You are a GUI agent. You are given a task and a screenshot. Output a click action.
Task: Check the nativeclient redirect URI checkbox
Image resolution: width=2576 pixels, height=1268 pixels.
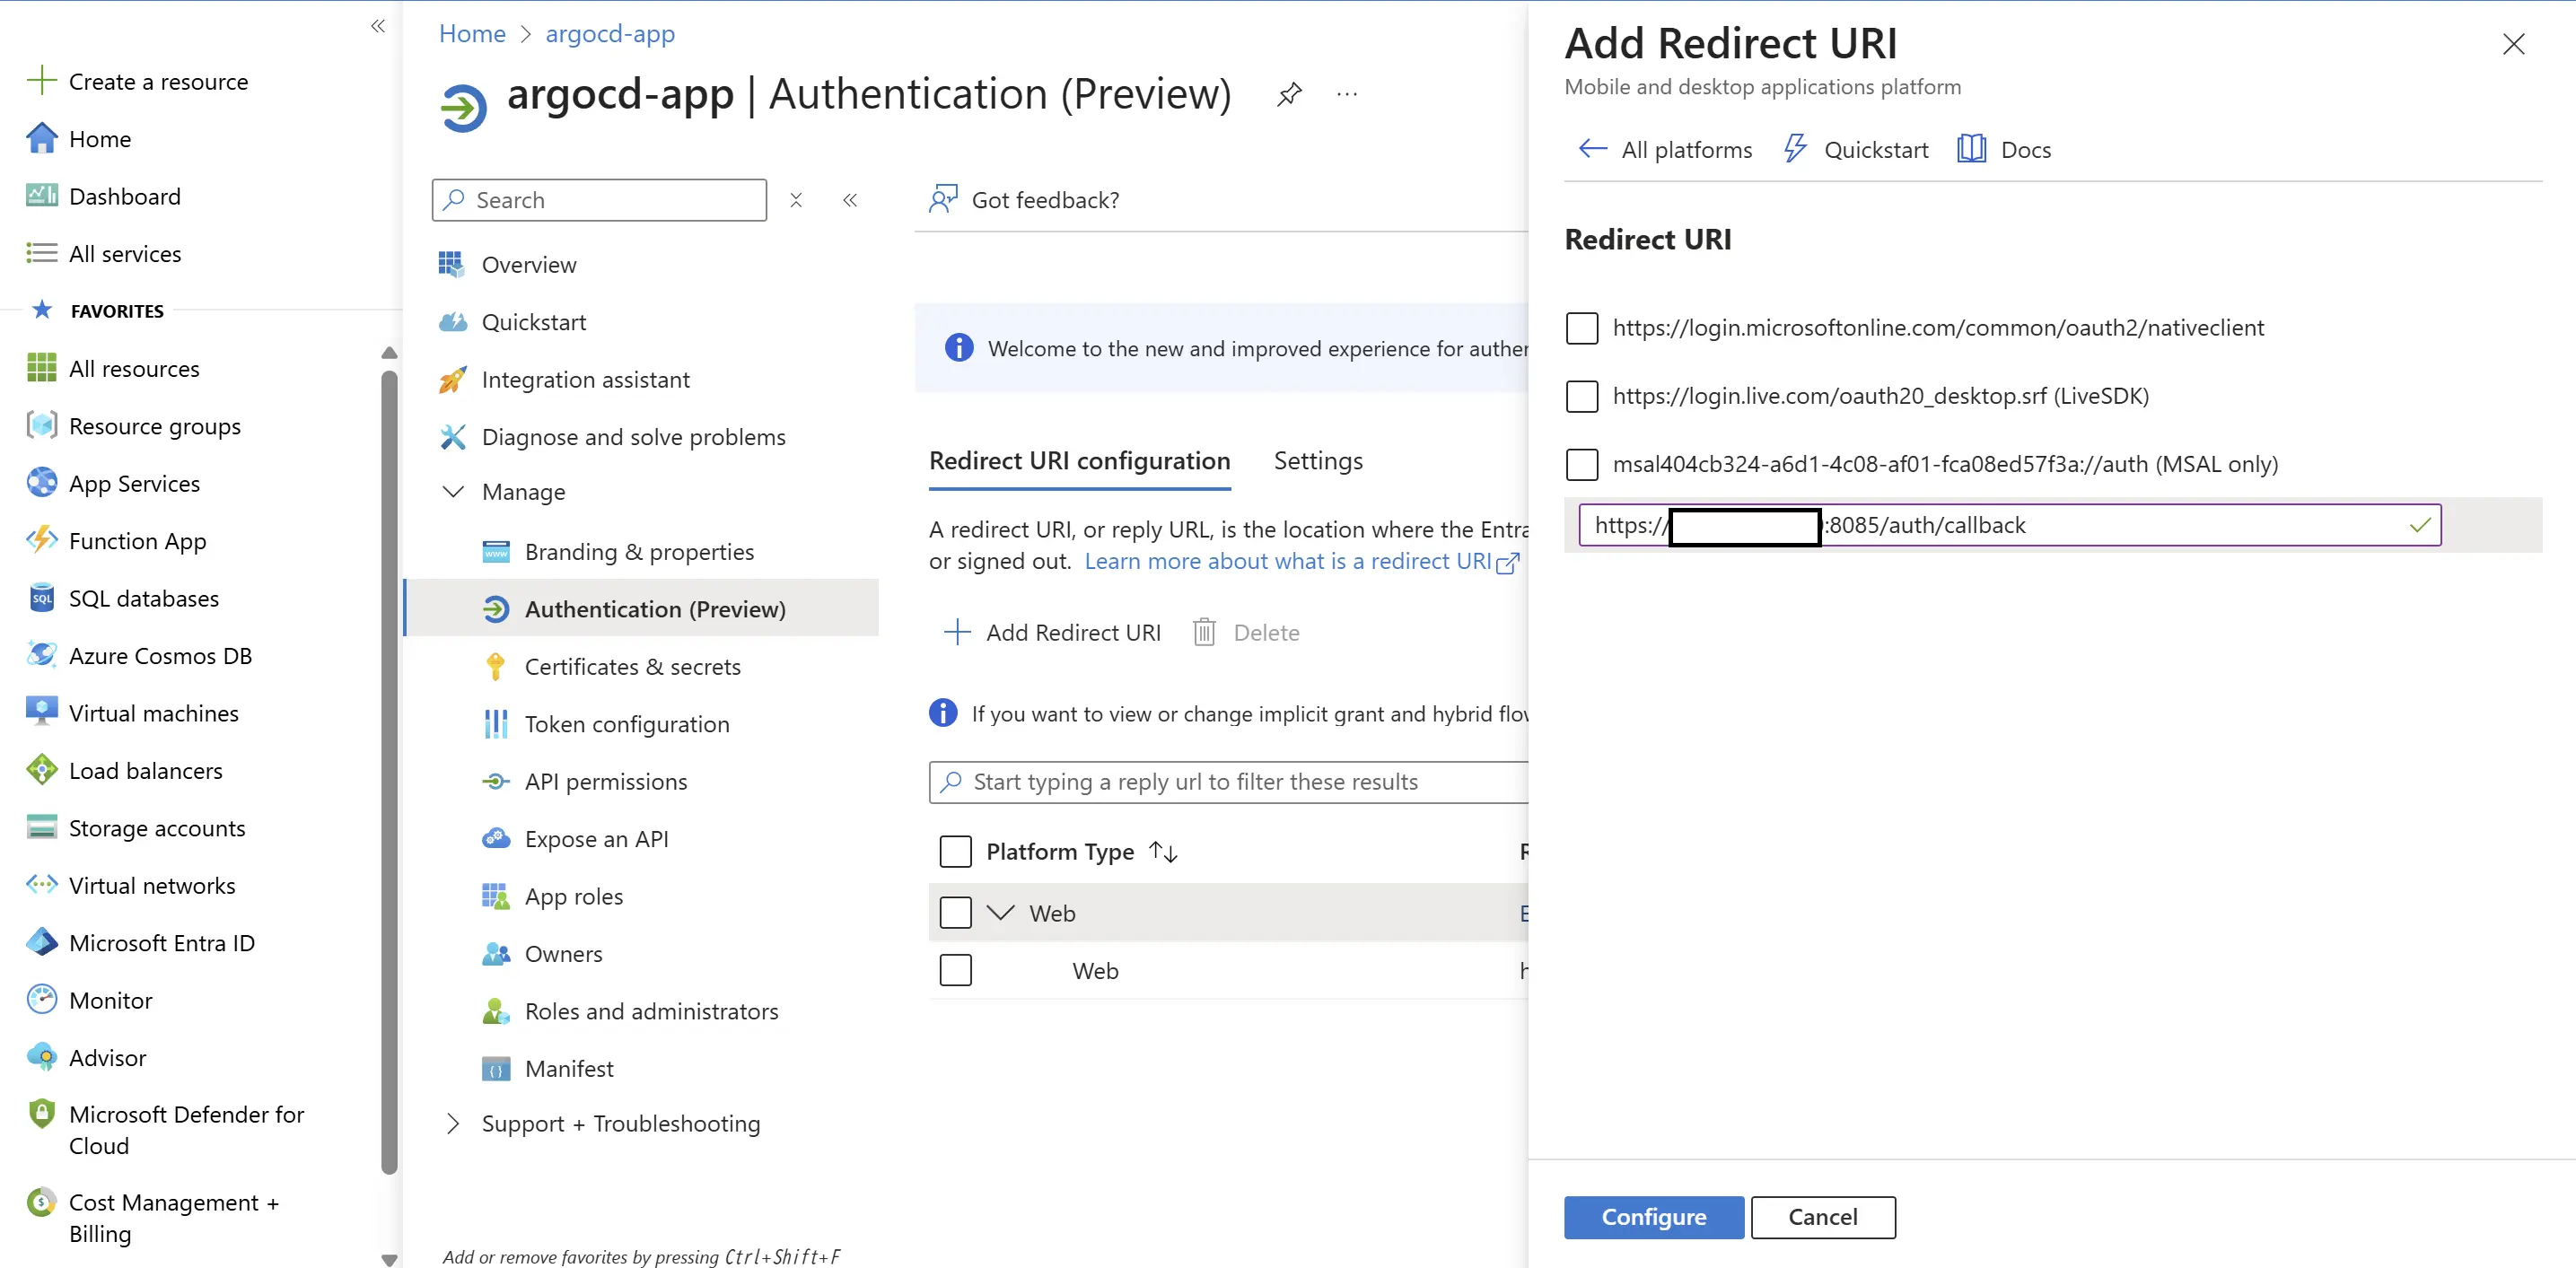(1581, 327)
